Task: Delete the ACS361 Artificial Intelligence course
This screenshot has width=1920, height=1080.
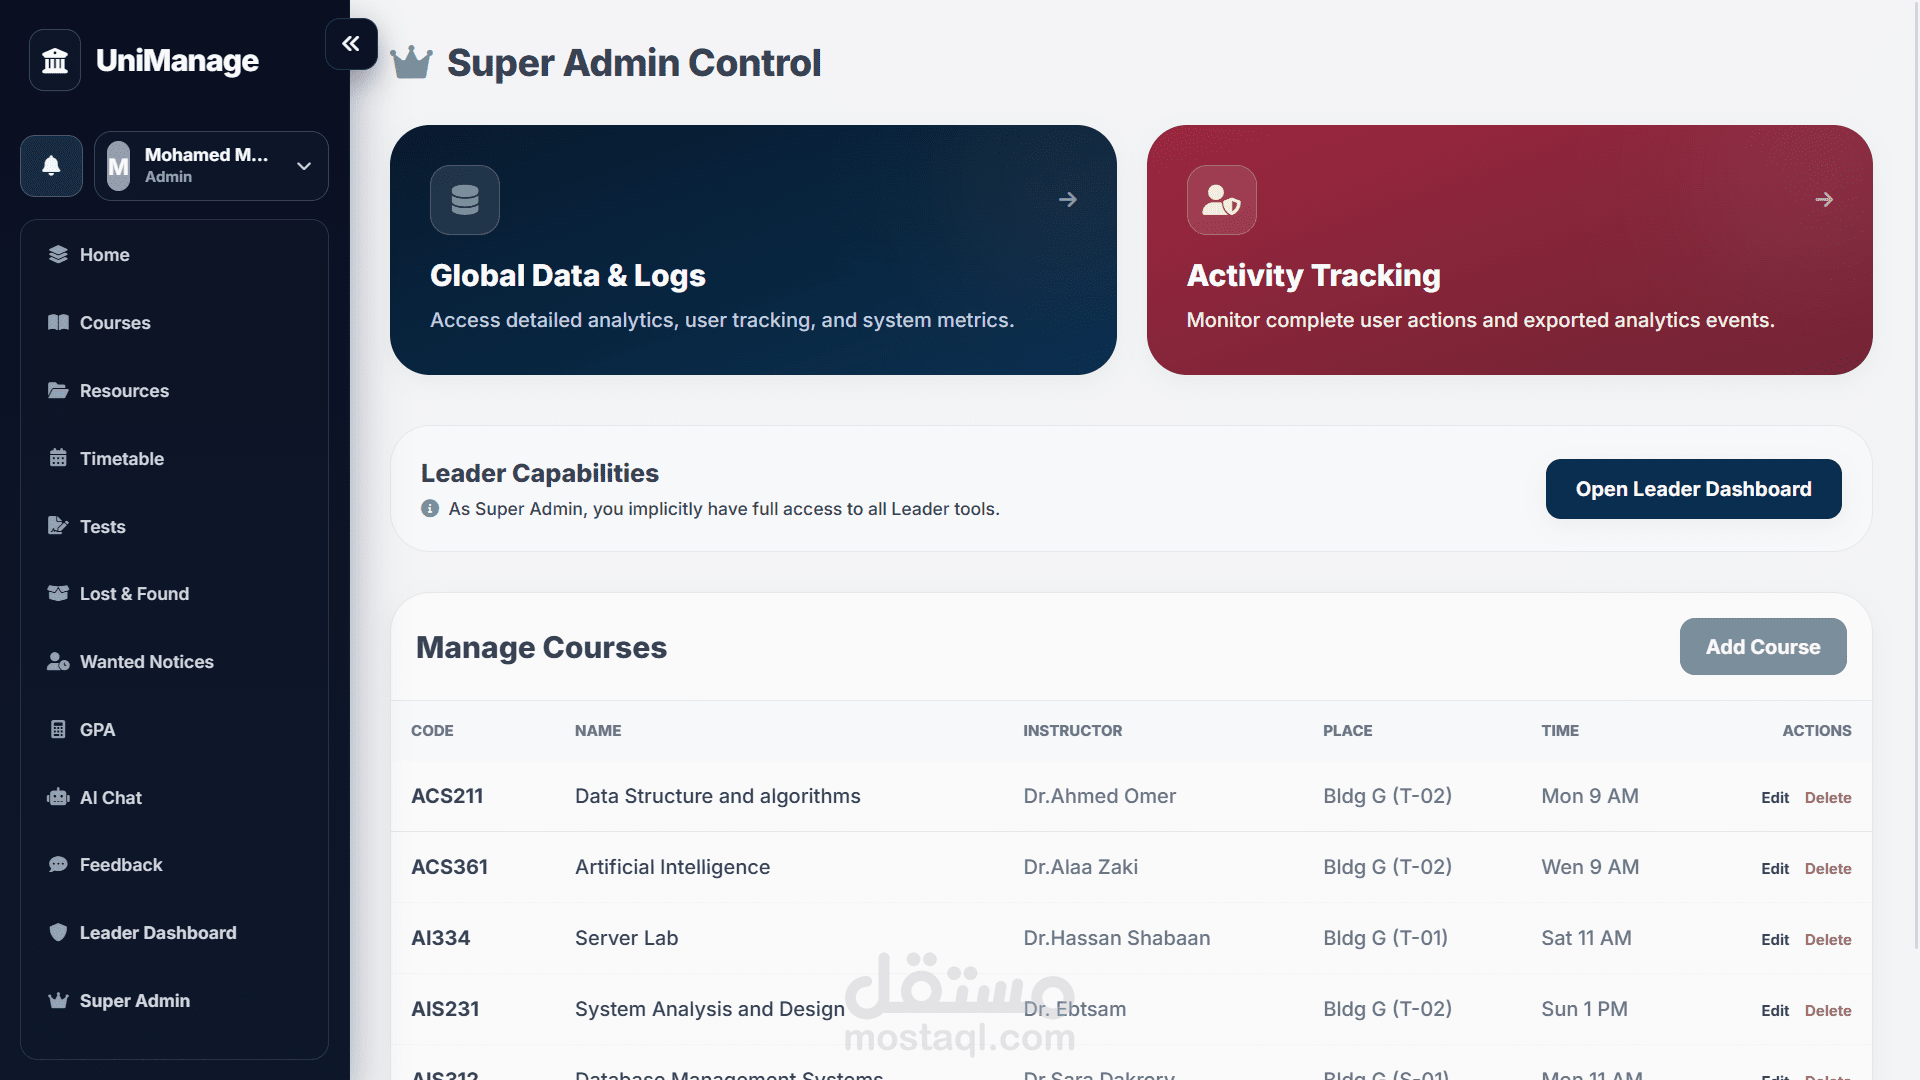Action: coord(1827,869)
